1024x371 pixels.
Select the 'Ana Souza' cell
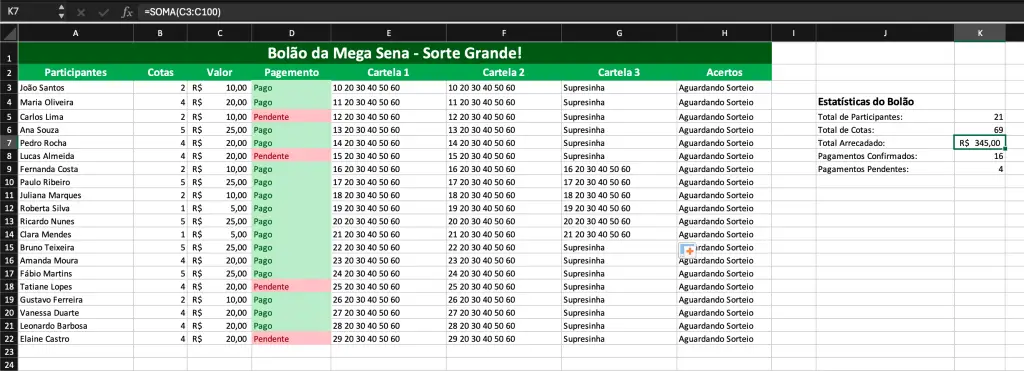(x=76, y=129)
